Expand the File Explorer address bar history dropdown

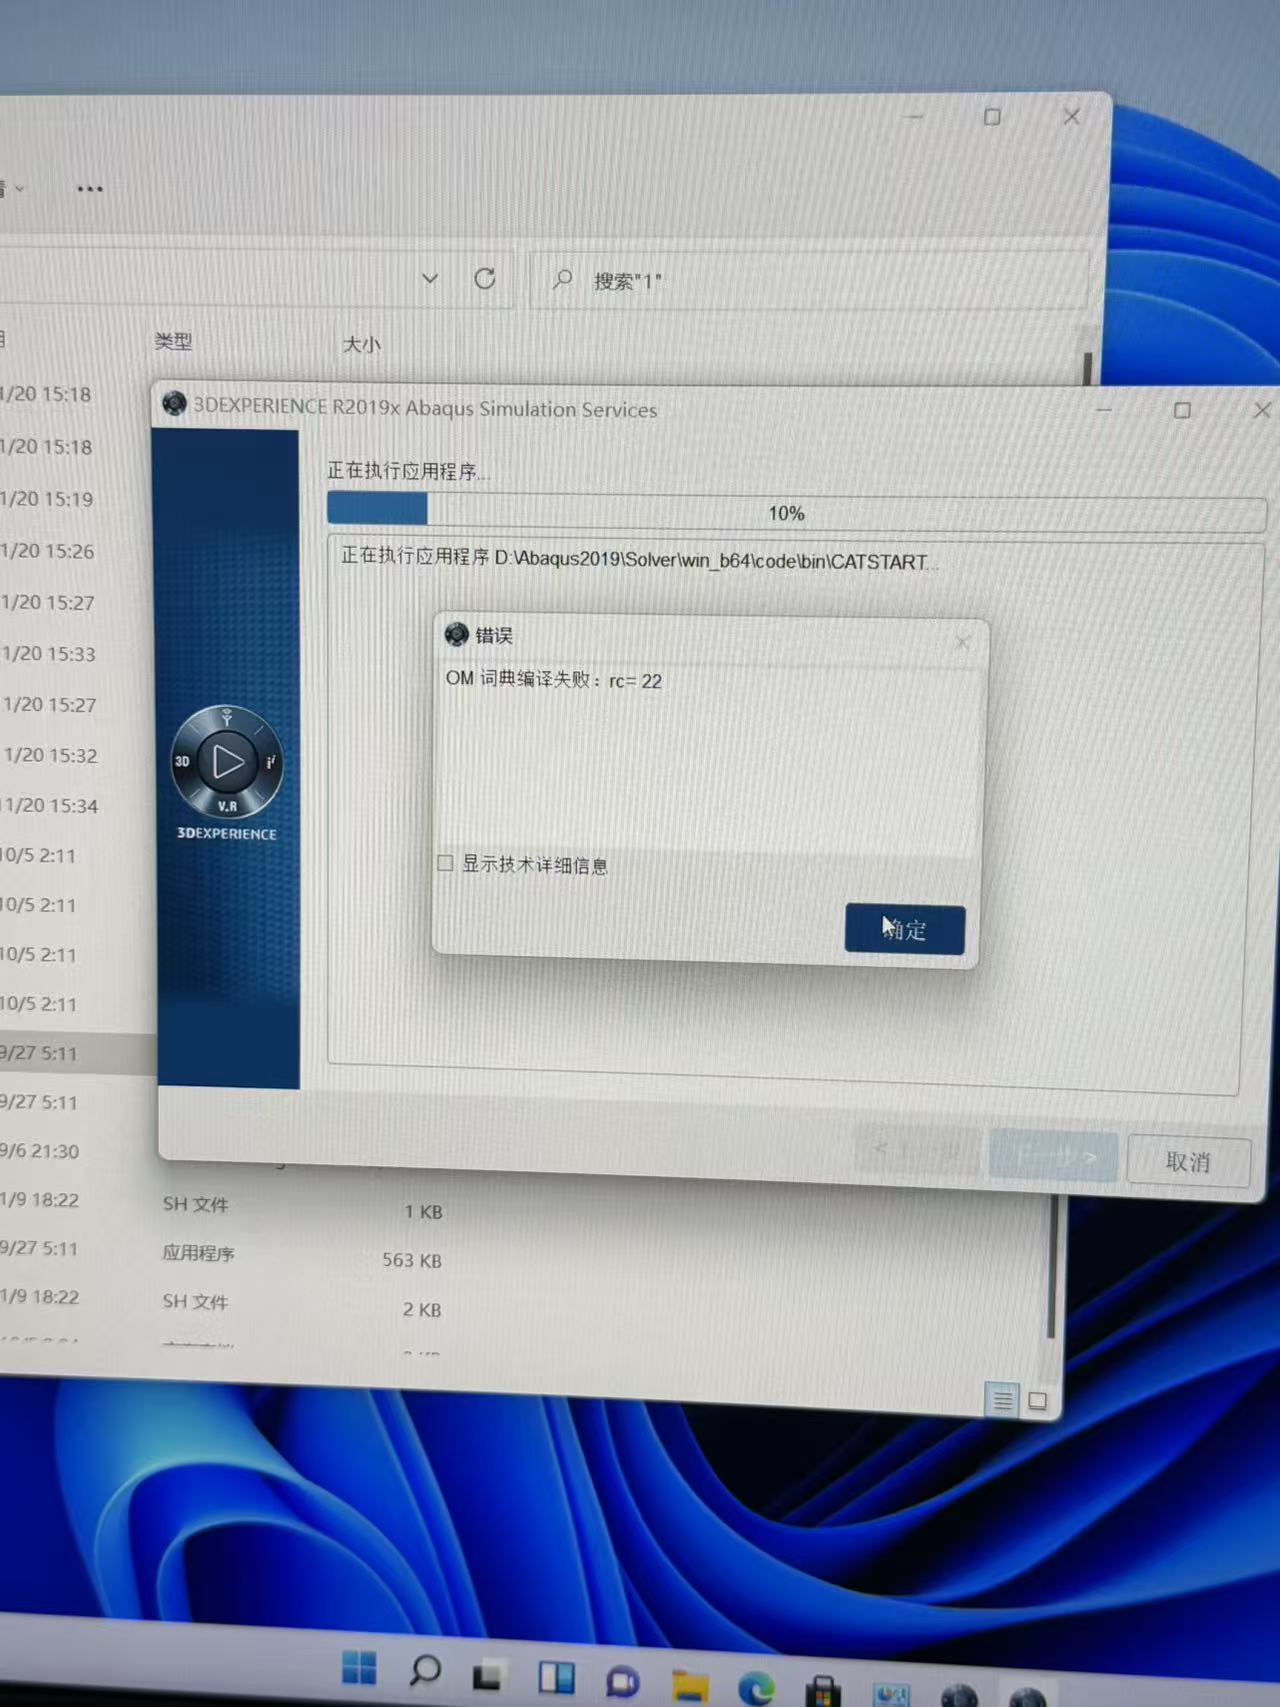tap(430, 278)
